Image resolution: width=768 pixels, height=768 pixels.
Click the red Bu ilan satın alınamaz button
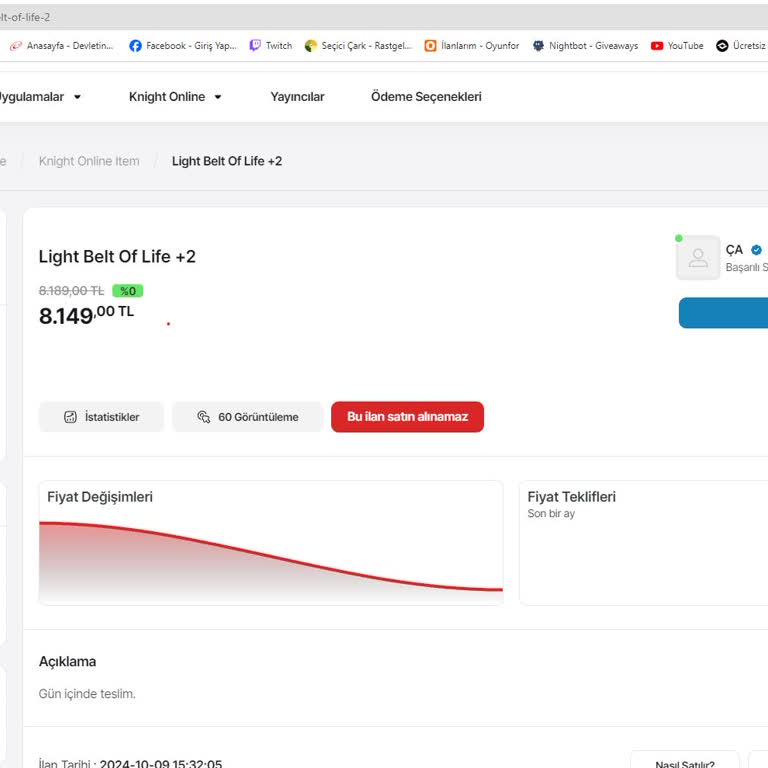click(408, 417)
